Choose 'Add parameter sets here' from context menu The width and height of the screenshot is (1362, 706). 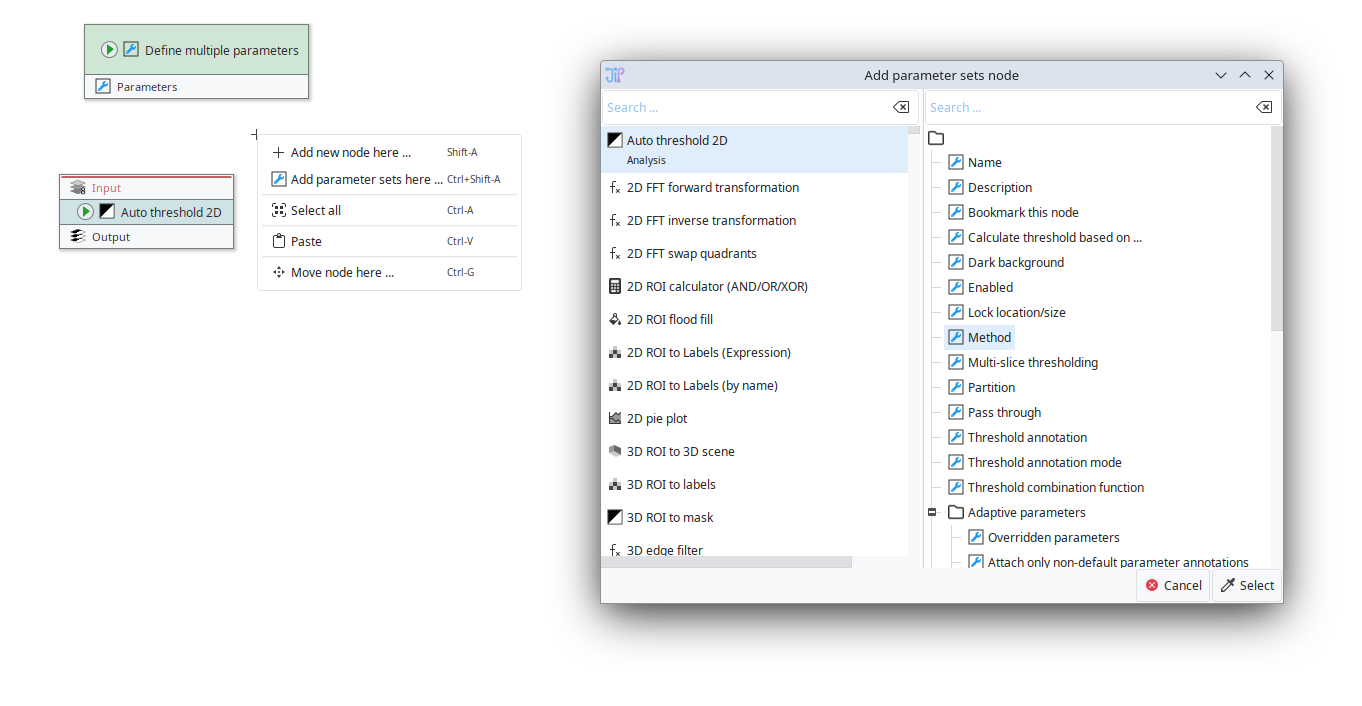(366, 180)
